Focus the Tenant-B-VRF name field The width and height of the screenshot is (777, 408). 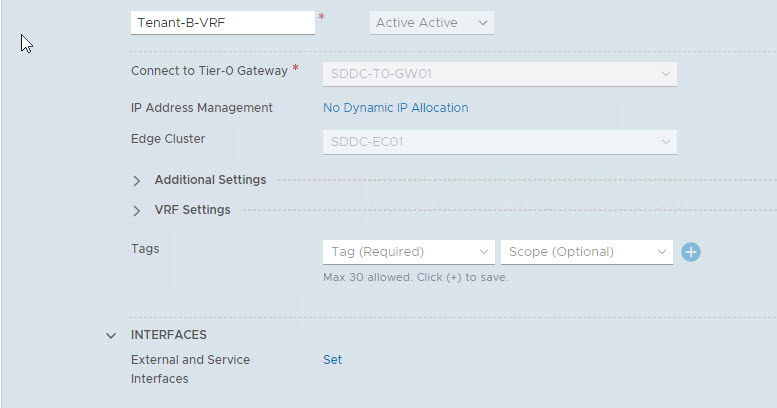[222, 23]
